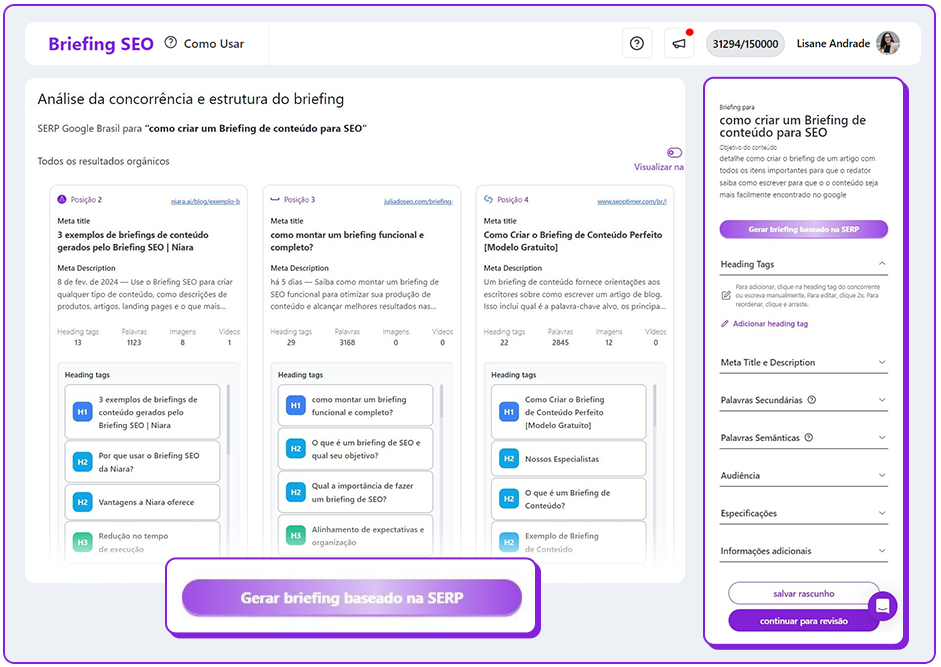The image size is (941, 667).
Task: Click meta title 'como montar um briefing funcional e completo?'
Action: (347, 241)
